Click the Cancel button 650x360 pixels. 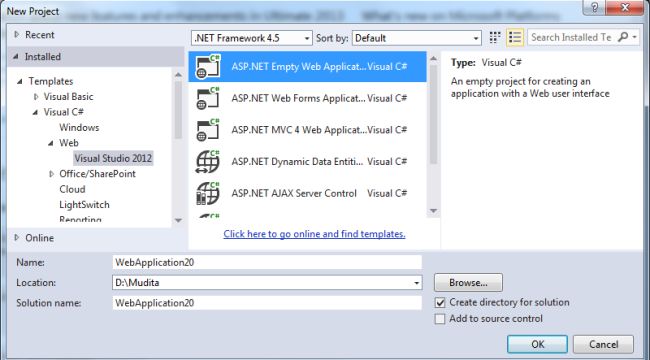click(x=604, y=344)
